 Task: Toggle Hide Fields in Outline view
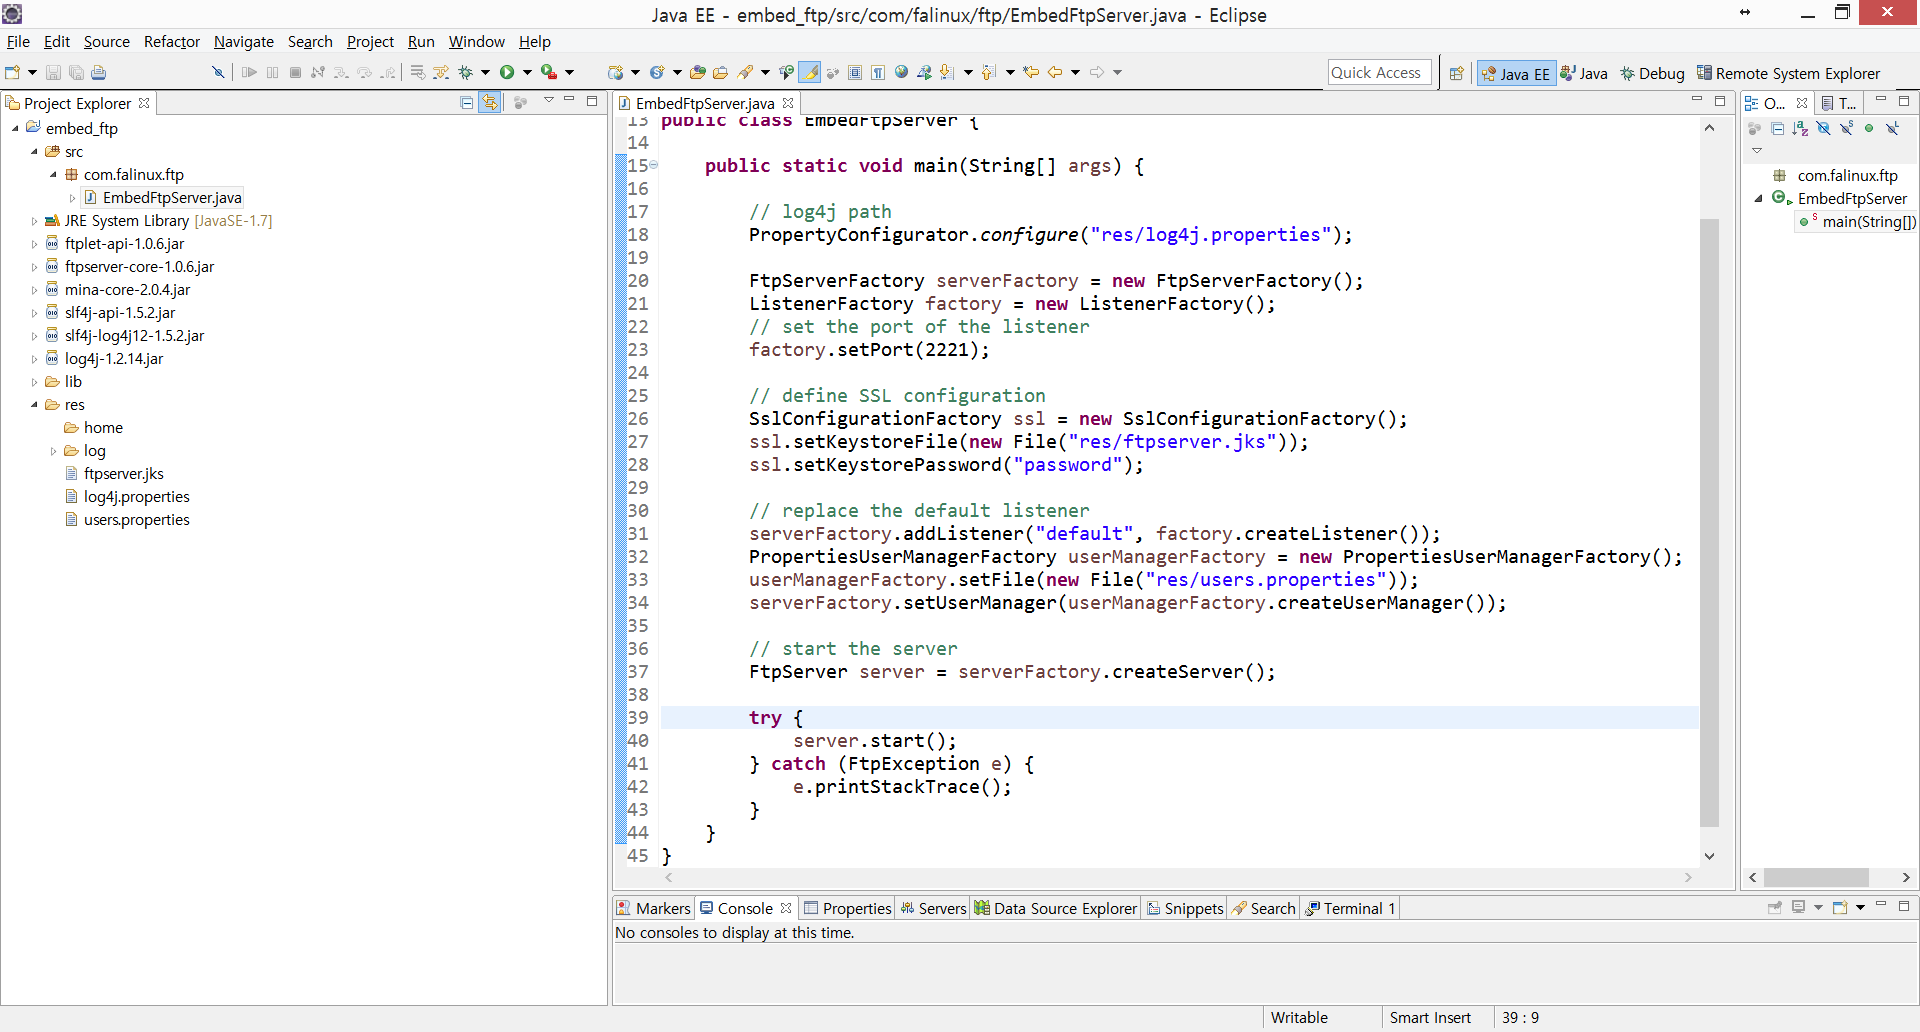[1824, 128]
